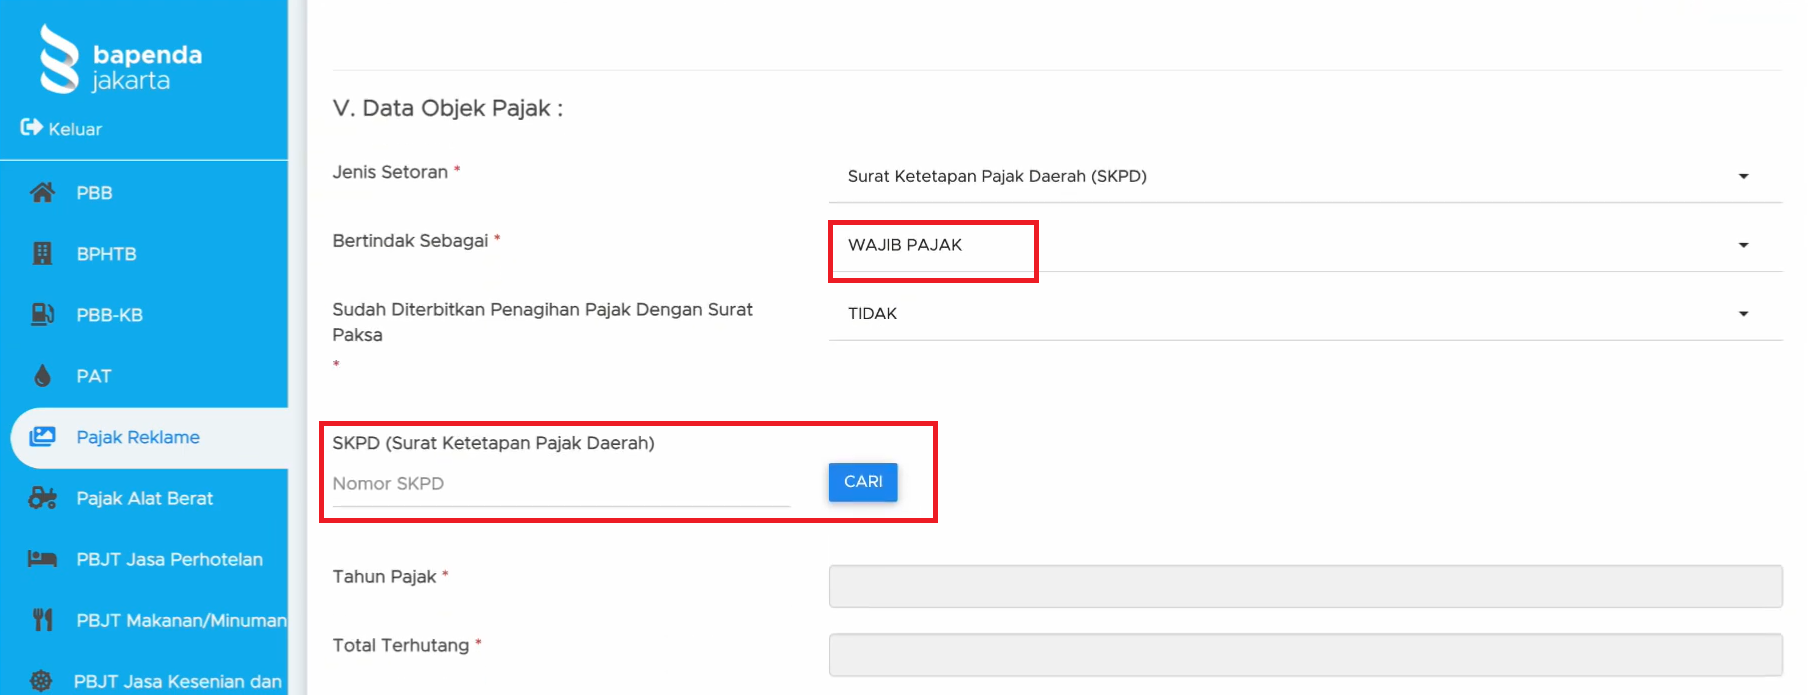This screenshot has height=695, width=1808.
Task: Open the PBJT Jasa Kesenian menu item
Action: point(177,681)
